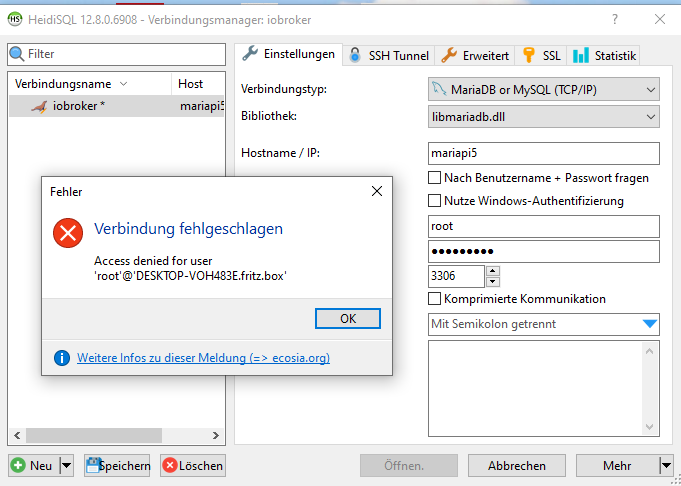Image resolution: width=681 pixels, height=486 pixels.
Task: Click the Öffnen button
Action: pos(409,466)
